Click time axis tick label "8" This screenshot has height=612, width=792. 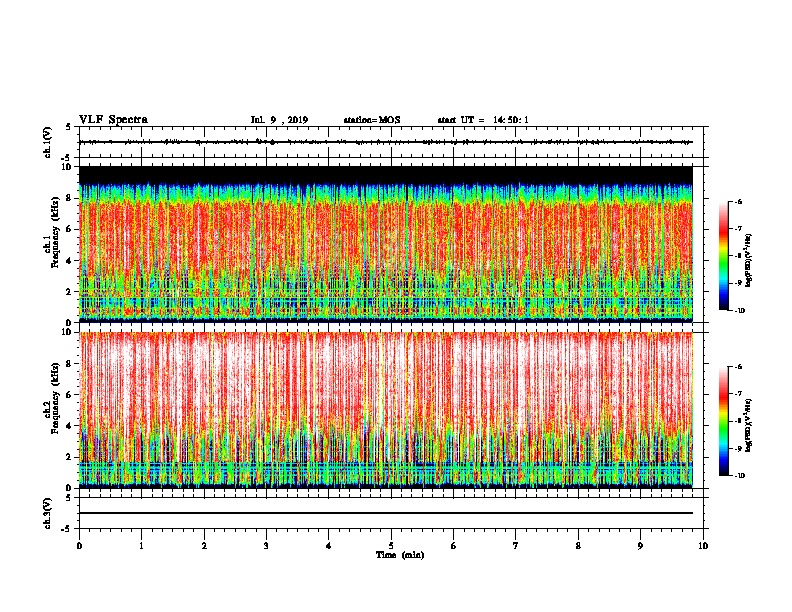pos(578,546)
